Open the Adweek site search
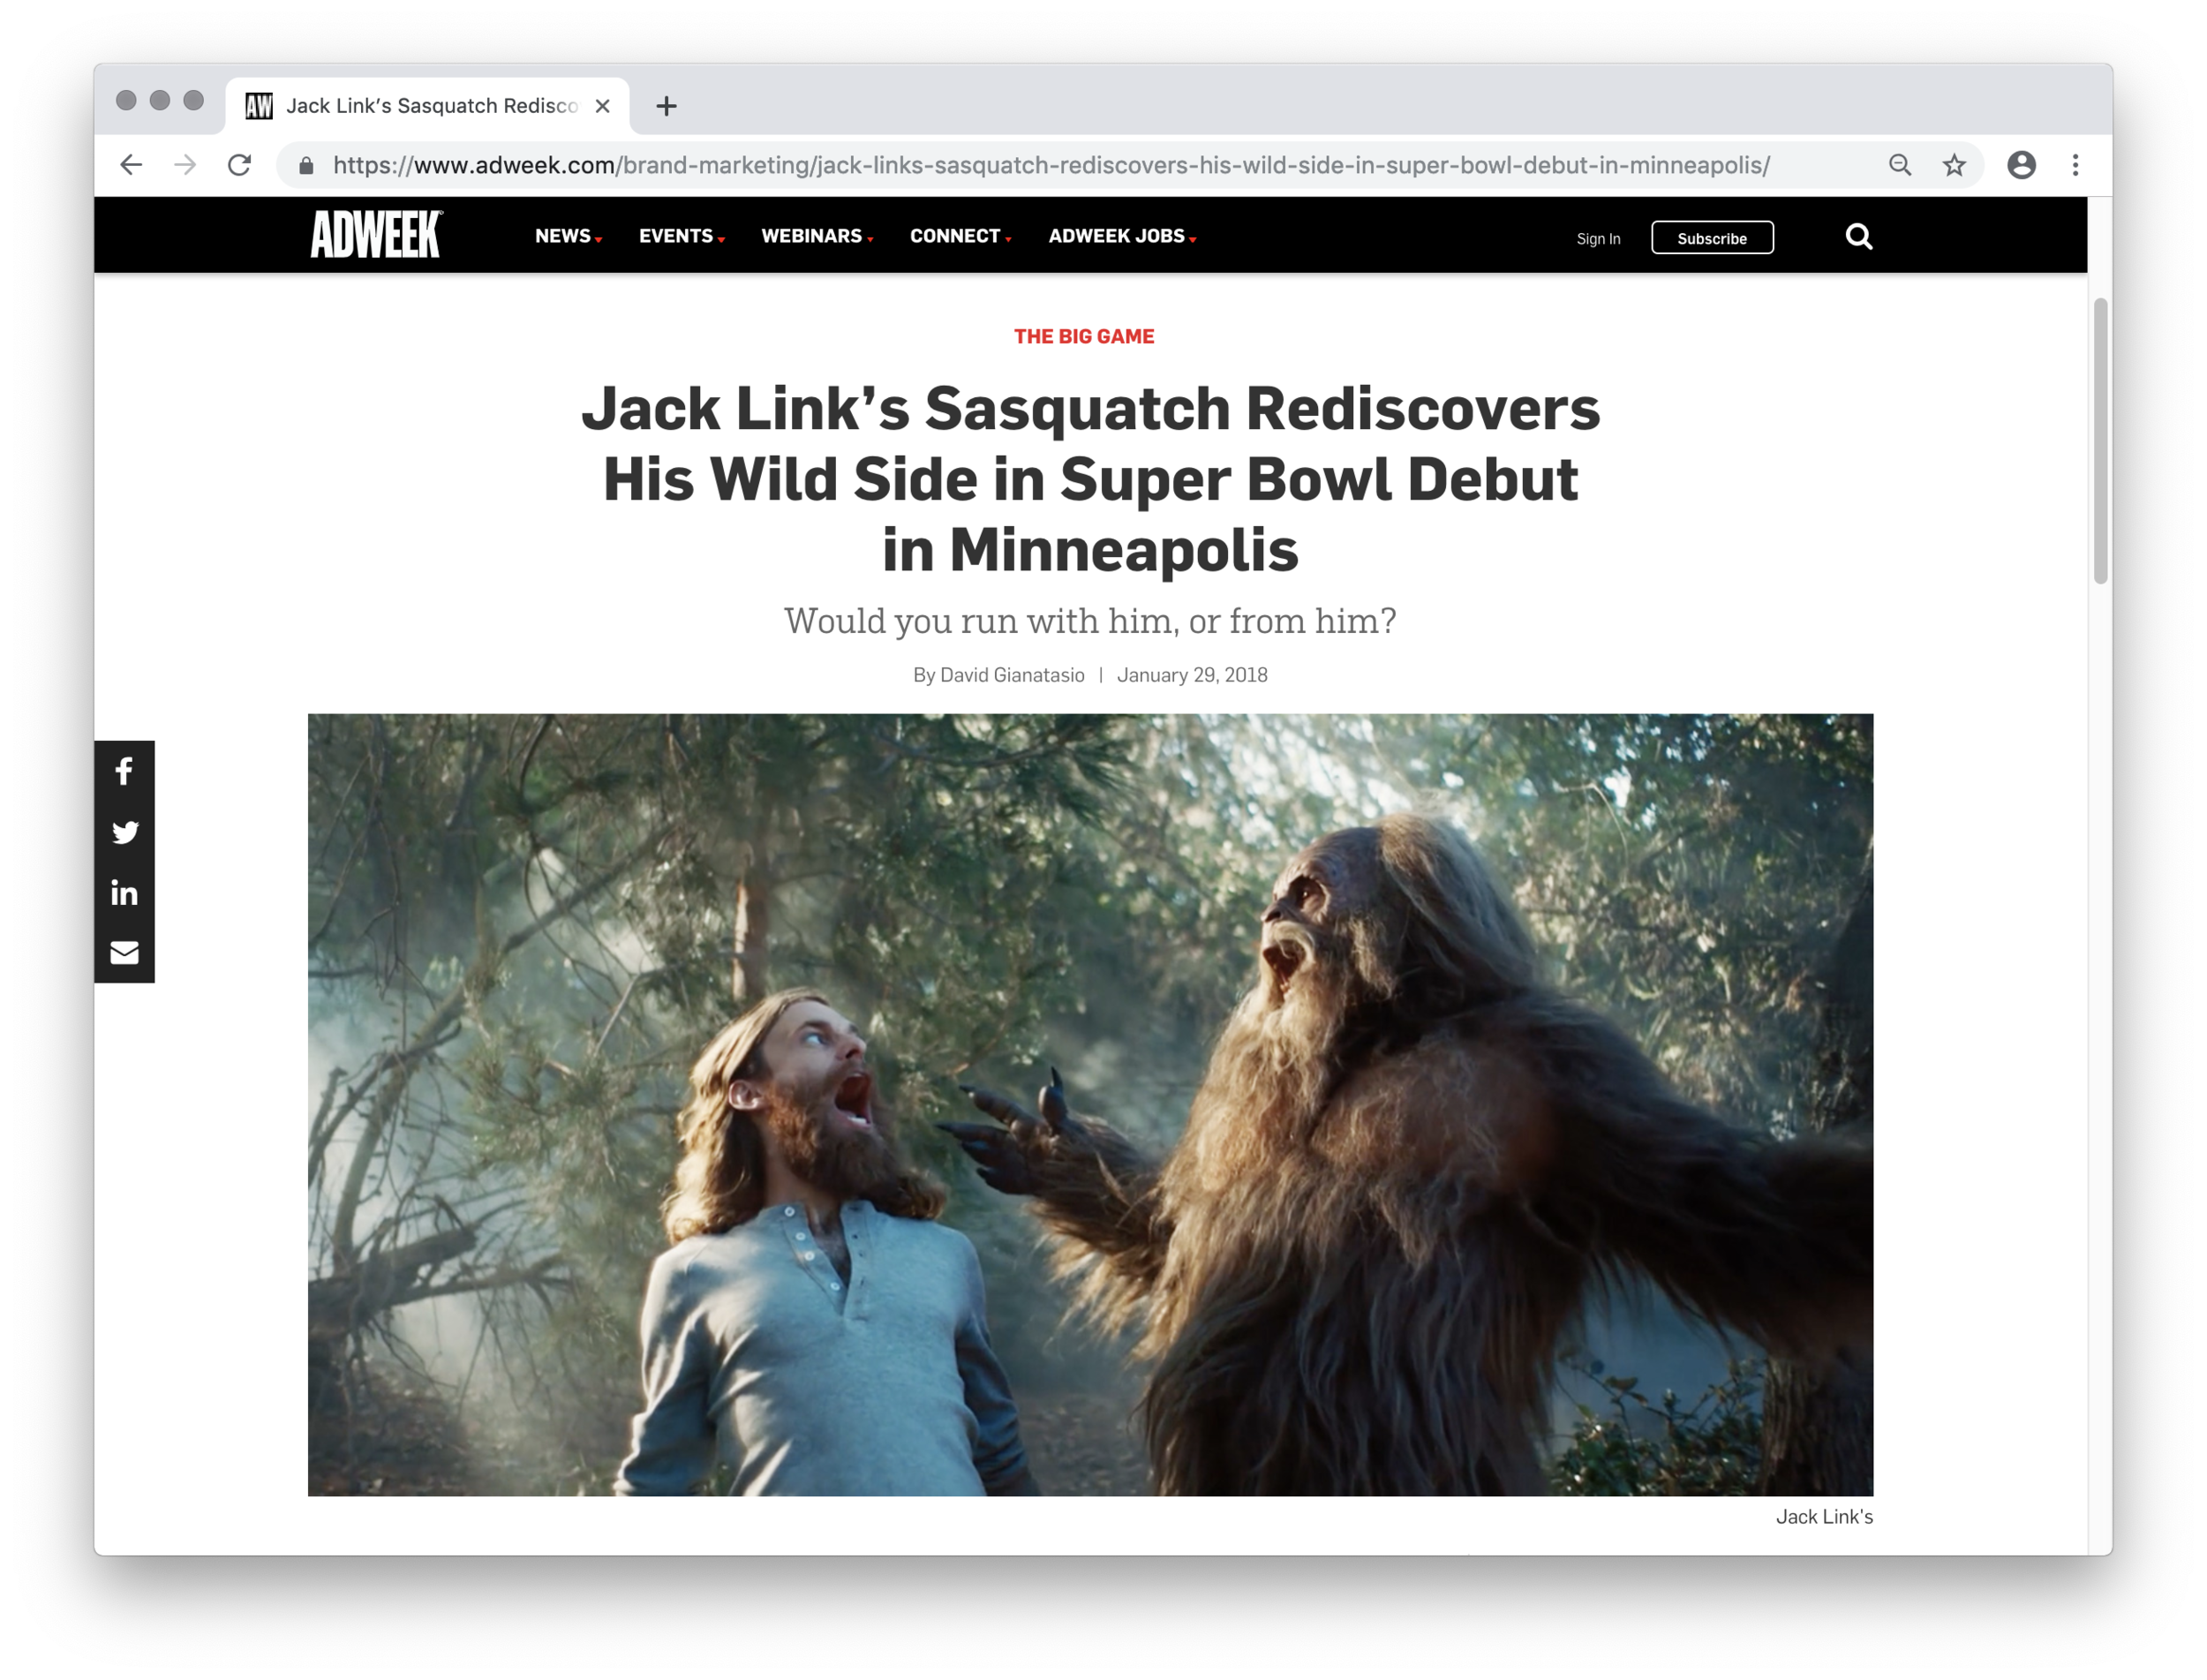This screenshot has width=2207, height=1680. [x=1858, y=237]
